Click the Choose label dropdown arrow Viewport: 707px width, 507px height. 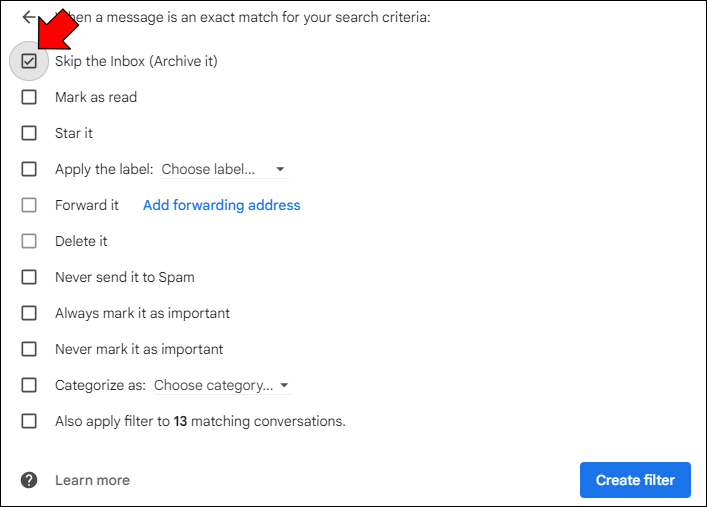pos(280,170)
